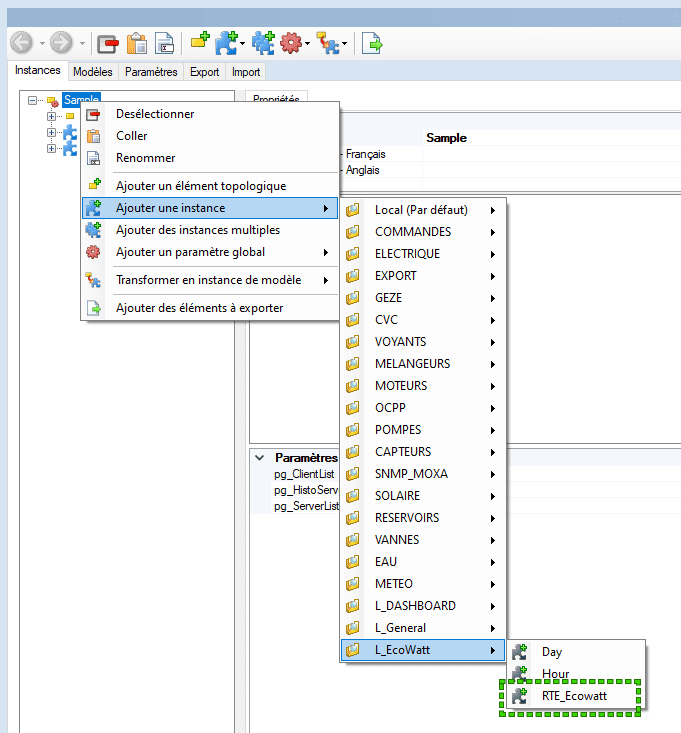Click the Rename toolbar icon
681x733 pixels.
point(165,43)
